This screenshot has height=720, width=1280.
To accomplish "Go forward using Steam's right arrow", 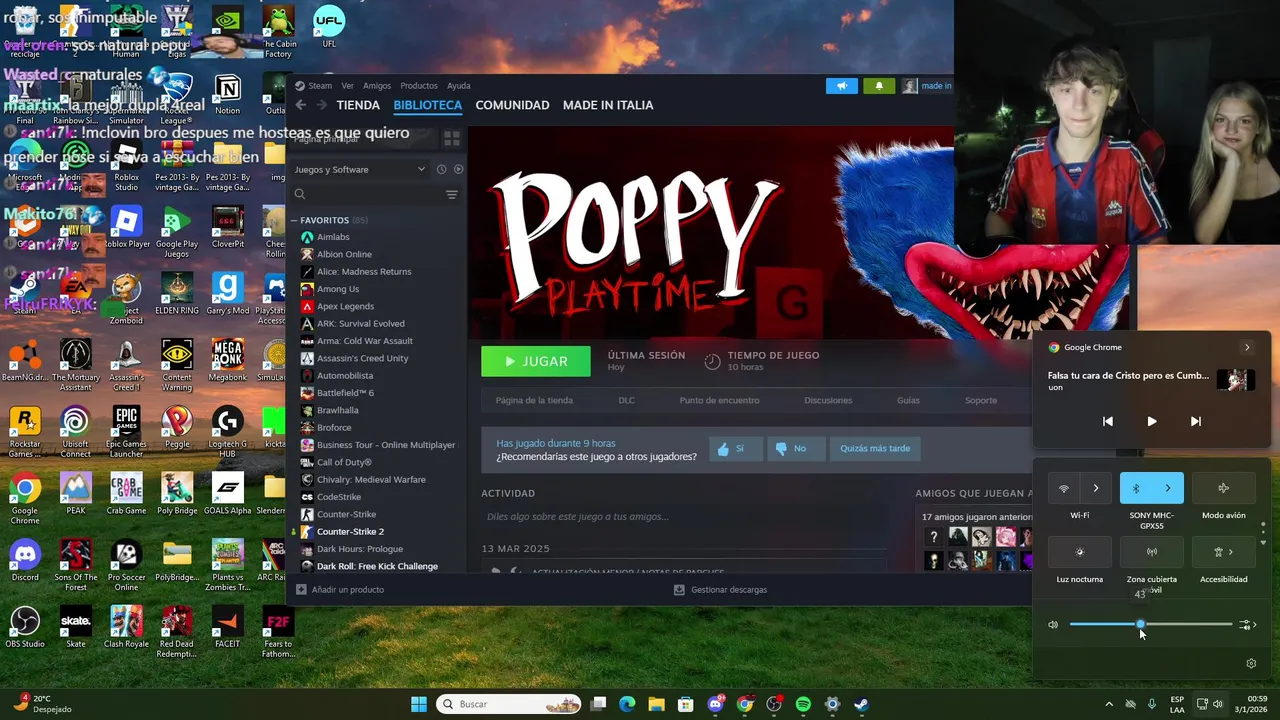I will [x=321, y=105].
